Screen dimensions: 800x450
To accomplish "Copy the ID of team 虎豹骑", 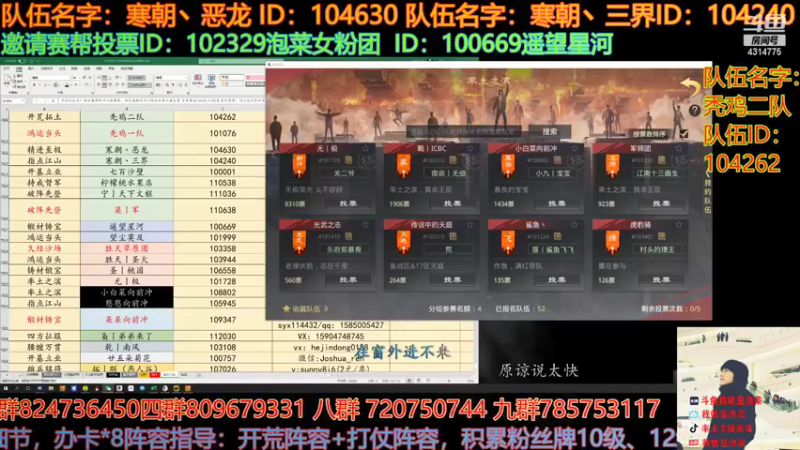I will point(662,236).
